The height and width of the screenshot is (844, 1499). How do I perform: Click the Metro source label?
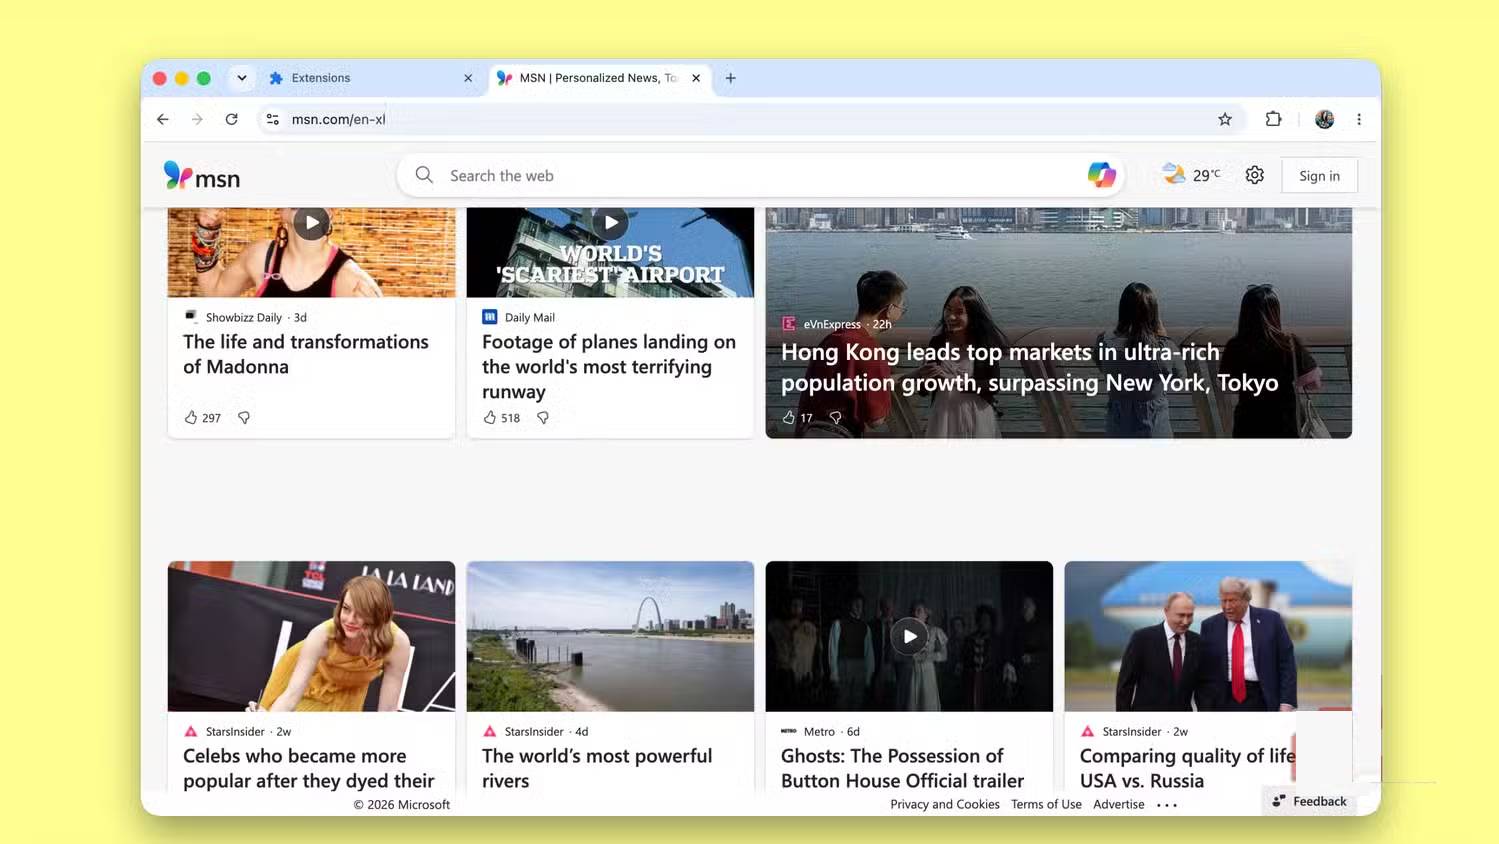819,731
